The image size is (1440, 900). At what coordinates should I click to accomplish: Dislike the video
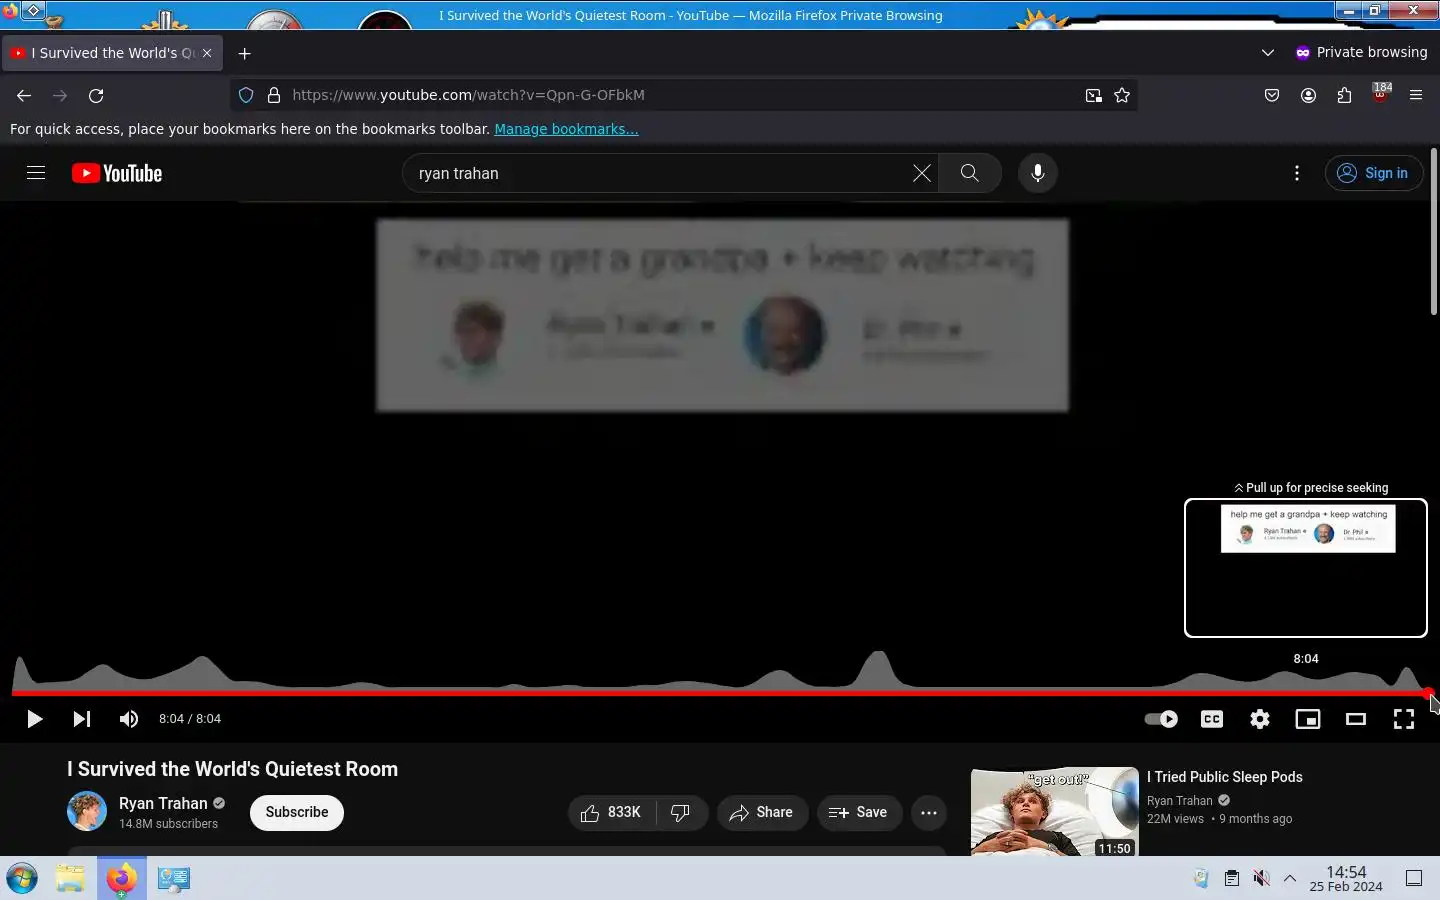coord(681,812)
